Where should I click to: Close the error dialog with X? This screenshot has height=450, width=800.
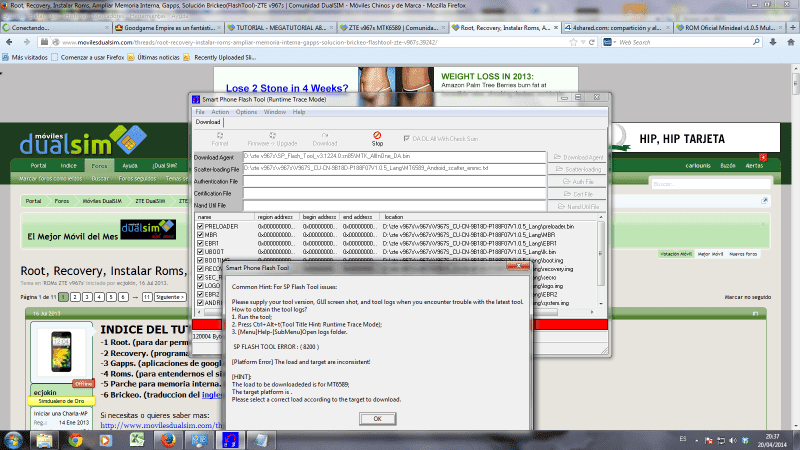click(x=518, y=266)
